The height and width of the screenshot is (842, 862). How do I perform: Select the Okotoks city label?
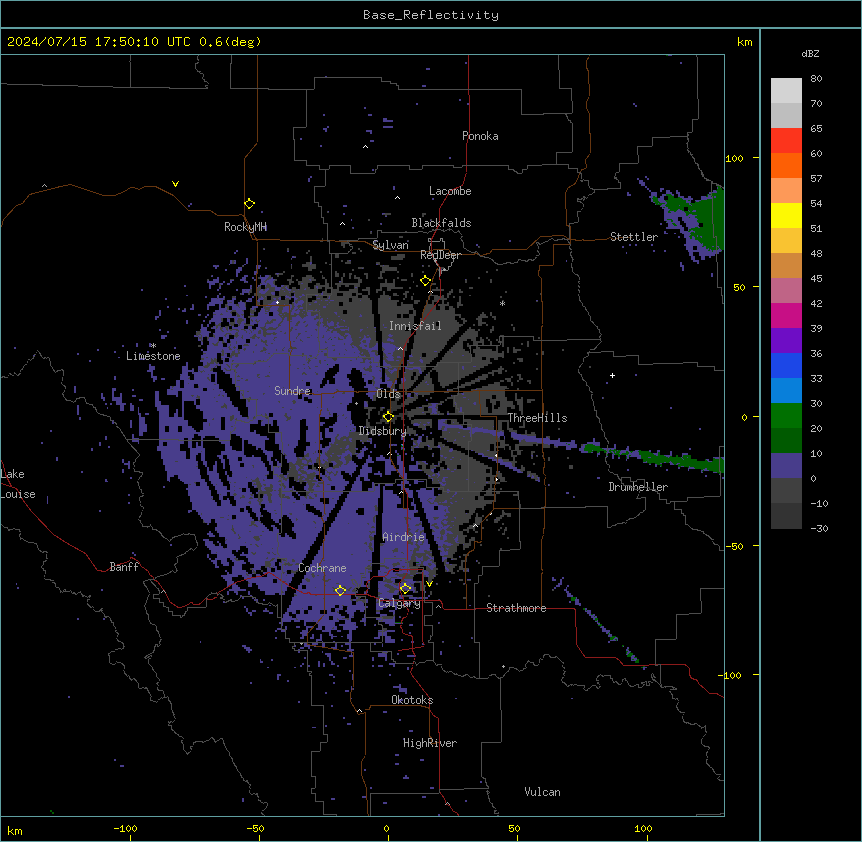pos(412,700)
